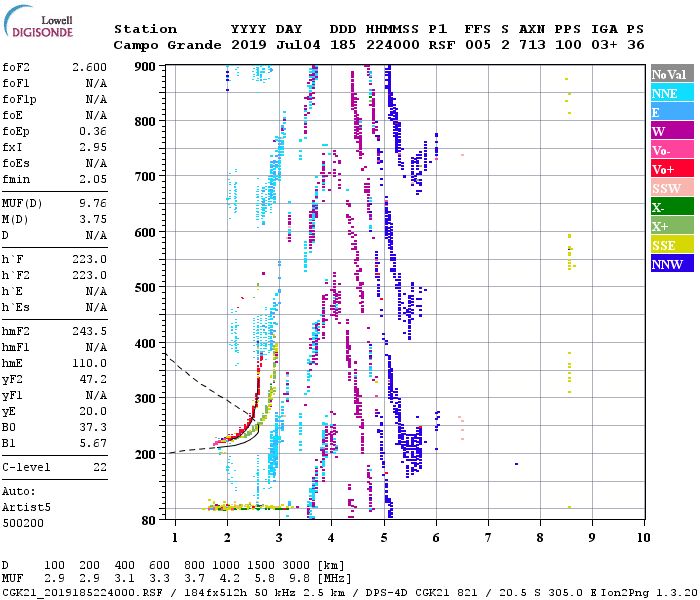Viewport: 700px width, 600px height.
Task: Click the CGK21_2019185224000.RSF file name
Action: click(x=82, y=593)
